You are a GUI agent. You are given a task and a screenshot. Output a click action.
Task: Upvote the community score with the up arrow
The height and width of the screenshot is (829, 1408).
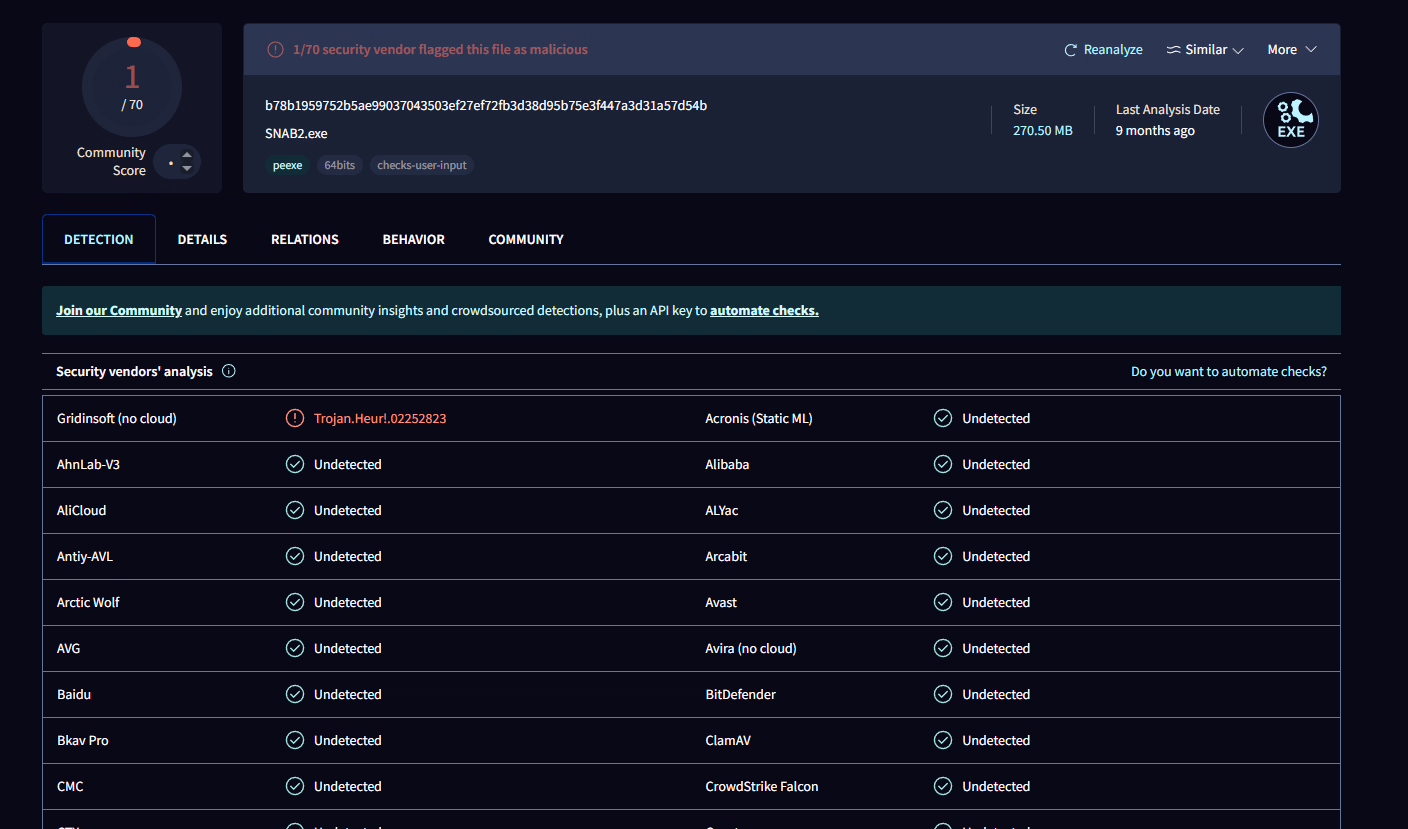187,155
